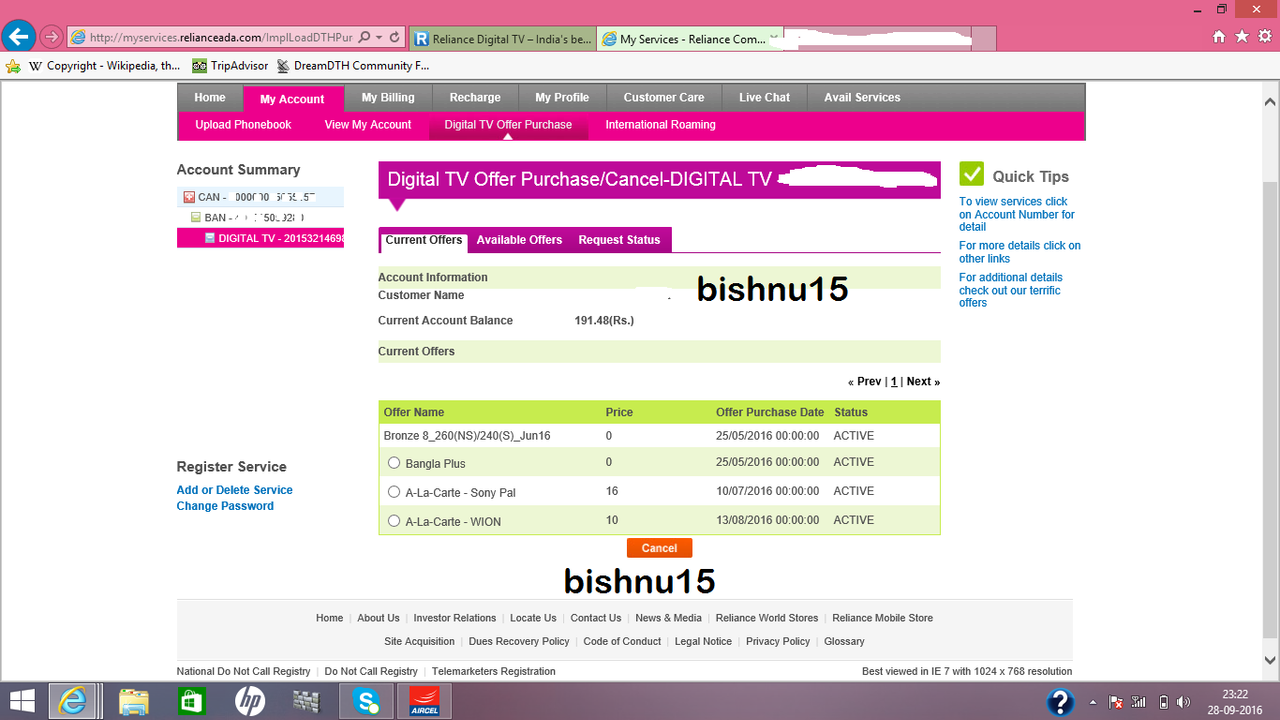Image resolution: width=1280 pixels, height=720 pixels.
Task: Open the browser Home icon
Action: (x=1219, y=36)
